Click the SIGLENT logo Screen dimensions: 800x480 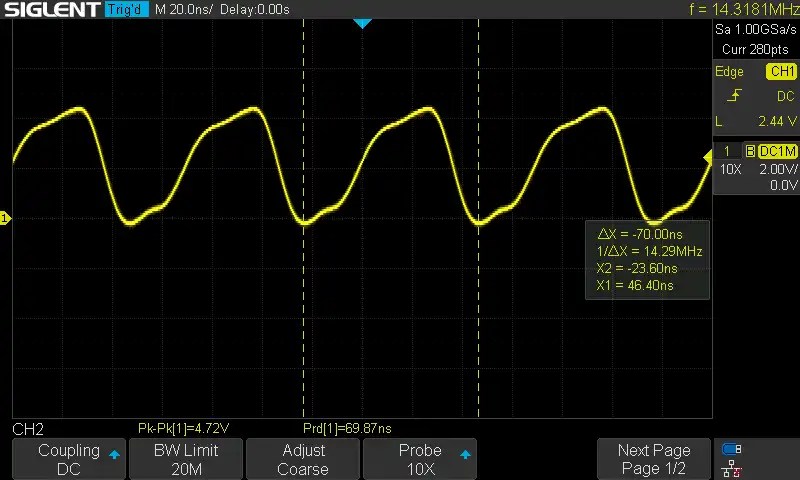pyautogui.click(x=51, y=10)
